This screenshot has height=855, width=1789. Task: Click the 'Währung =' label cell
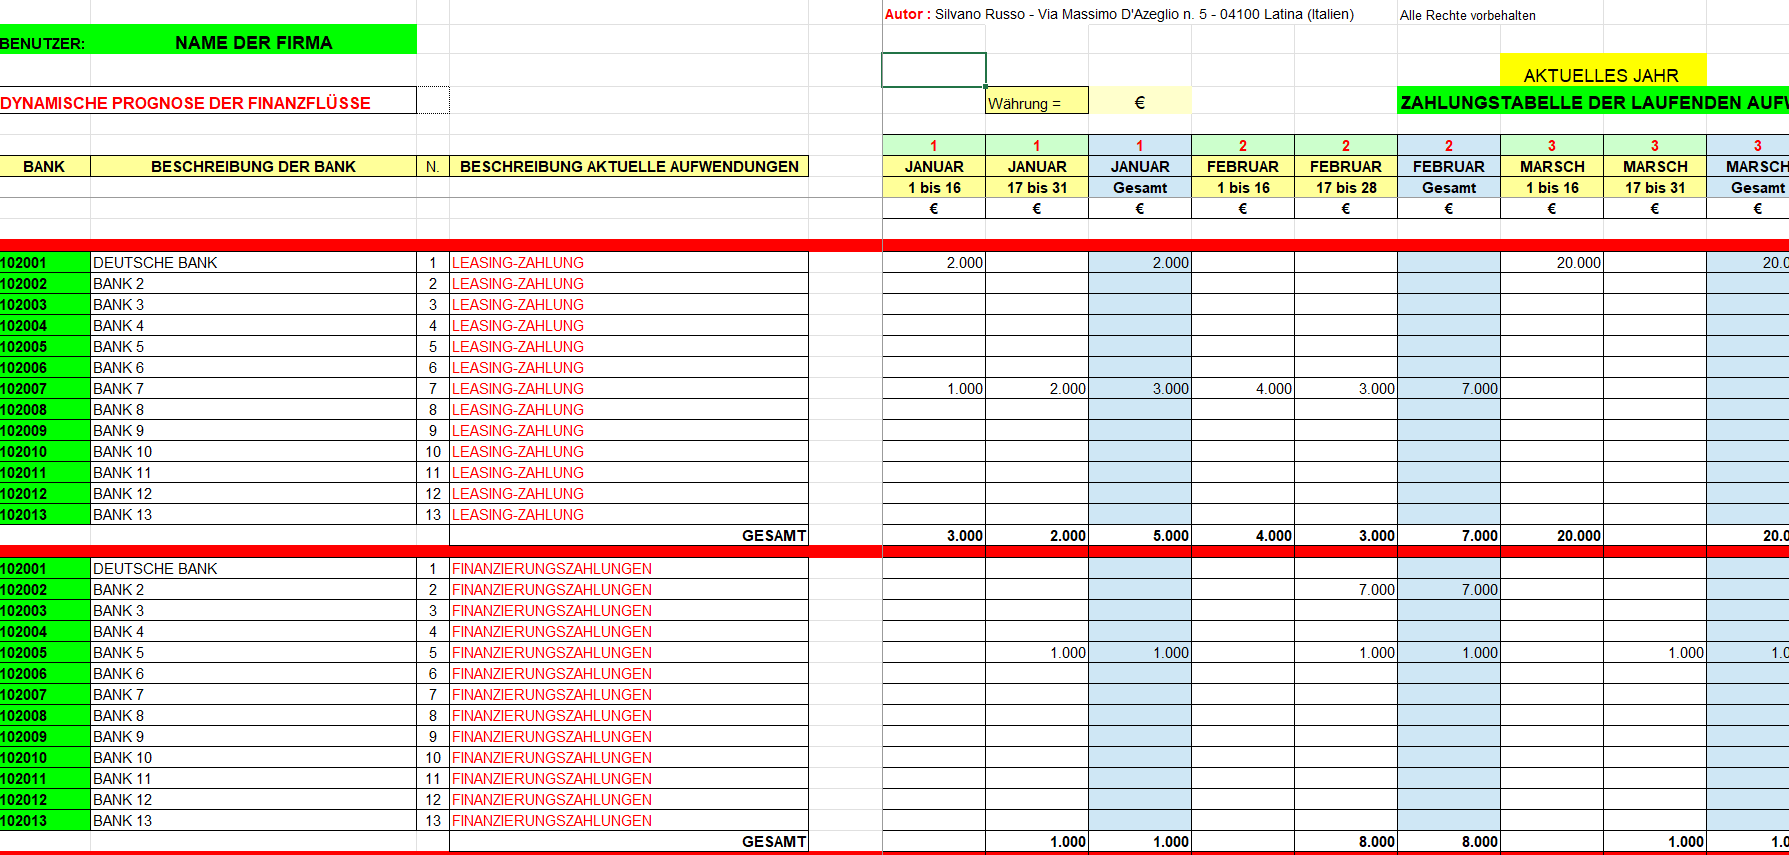[x=1035, y=103]
